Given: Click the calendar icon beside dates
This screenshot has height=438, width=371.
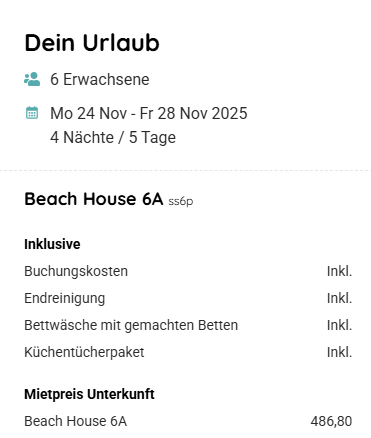Looking at the screenshot, I should tap(32, 113).
